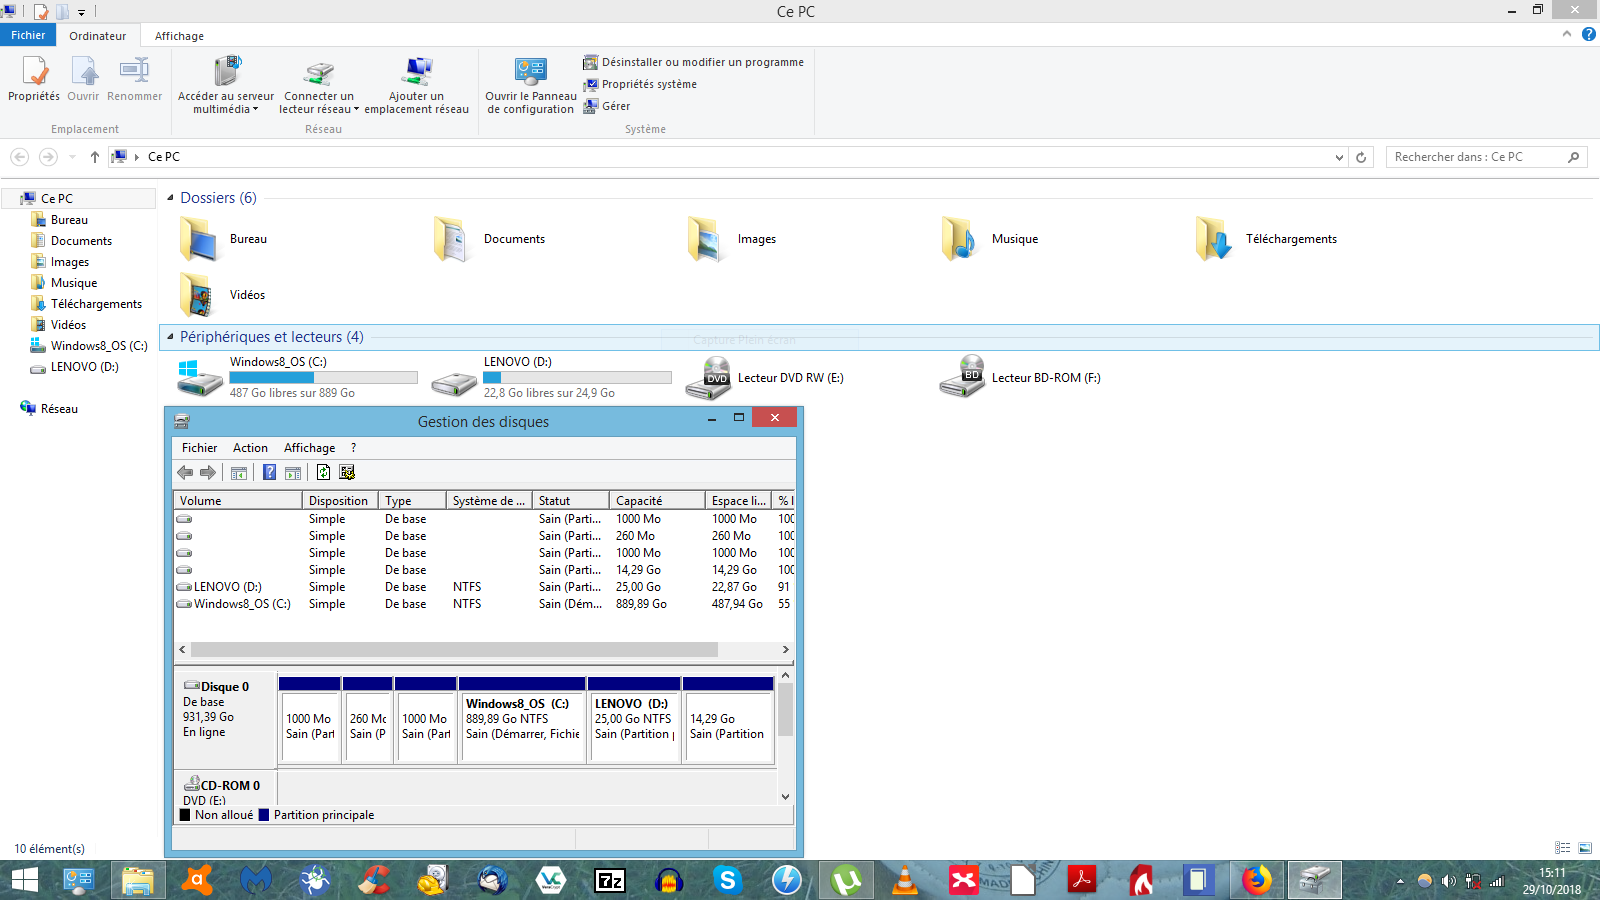Click the Windows Start button
The height and width of the screenshot is (900, 1600).
24,880
